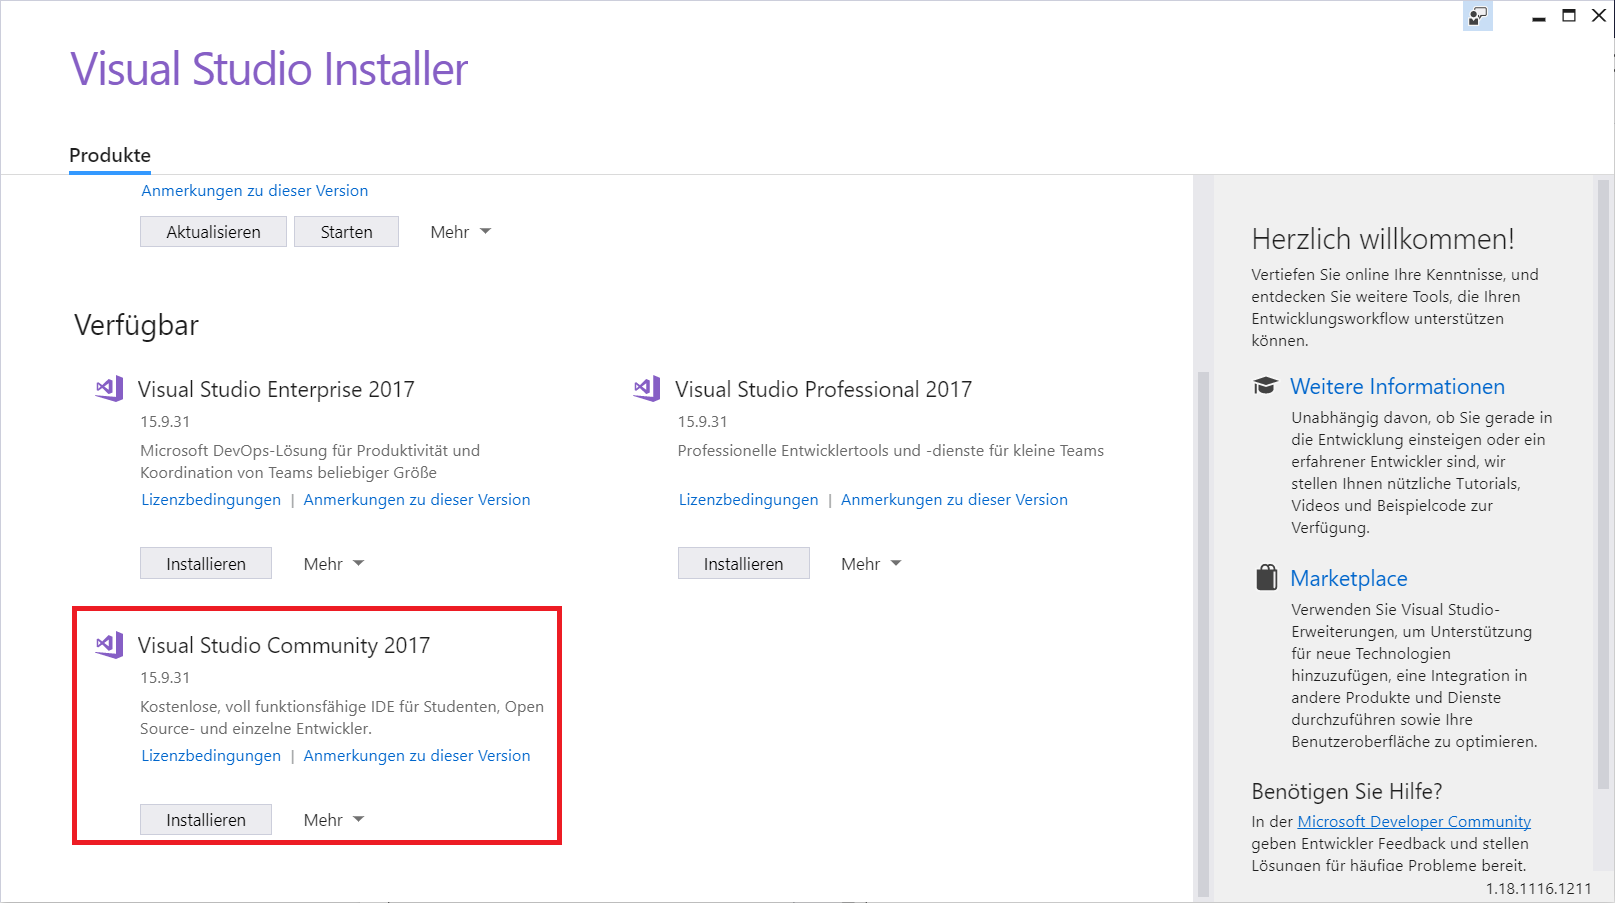Open Lizenzbedingungen for Enterprise 2017
1615x903 pixels.
[211, 500]
